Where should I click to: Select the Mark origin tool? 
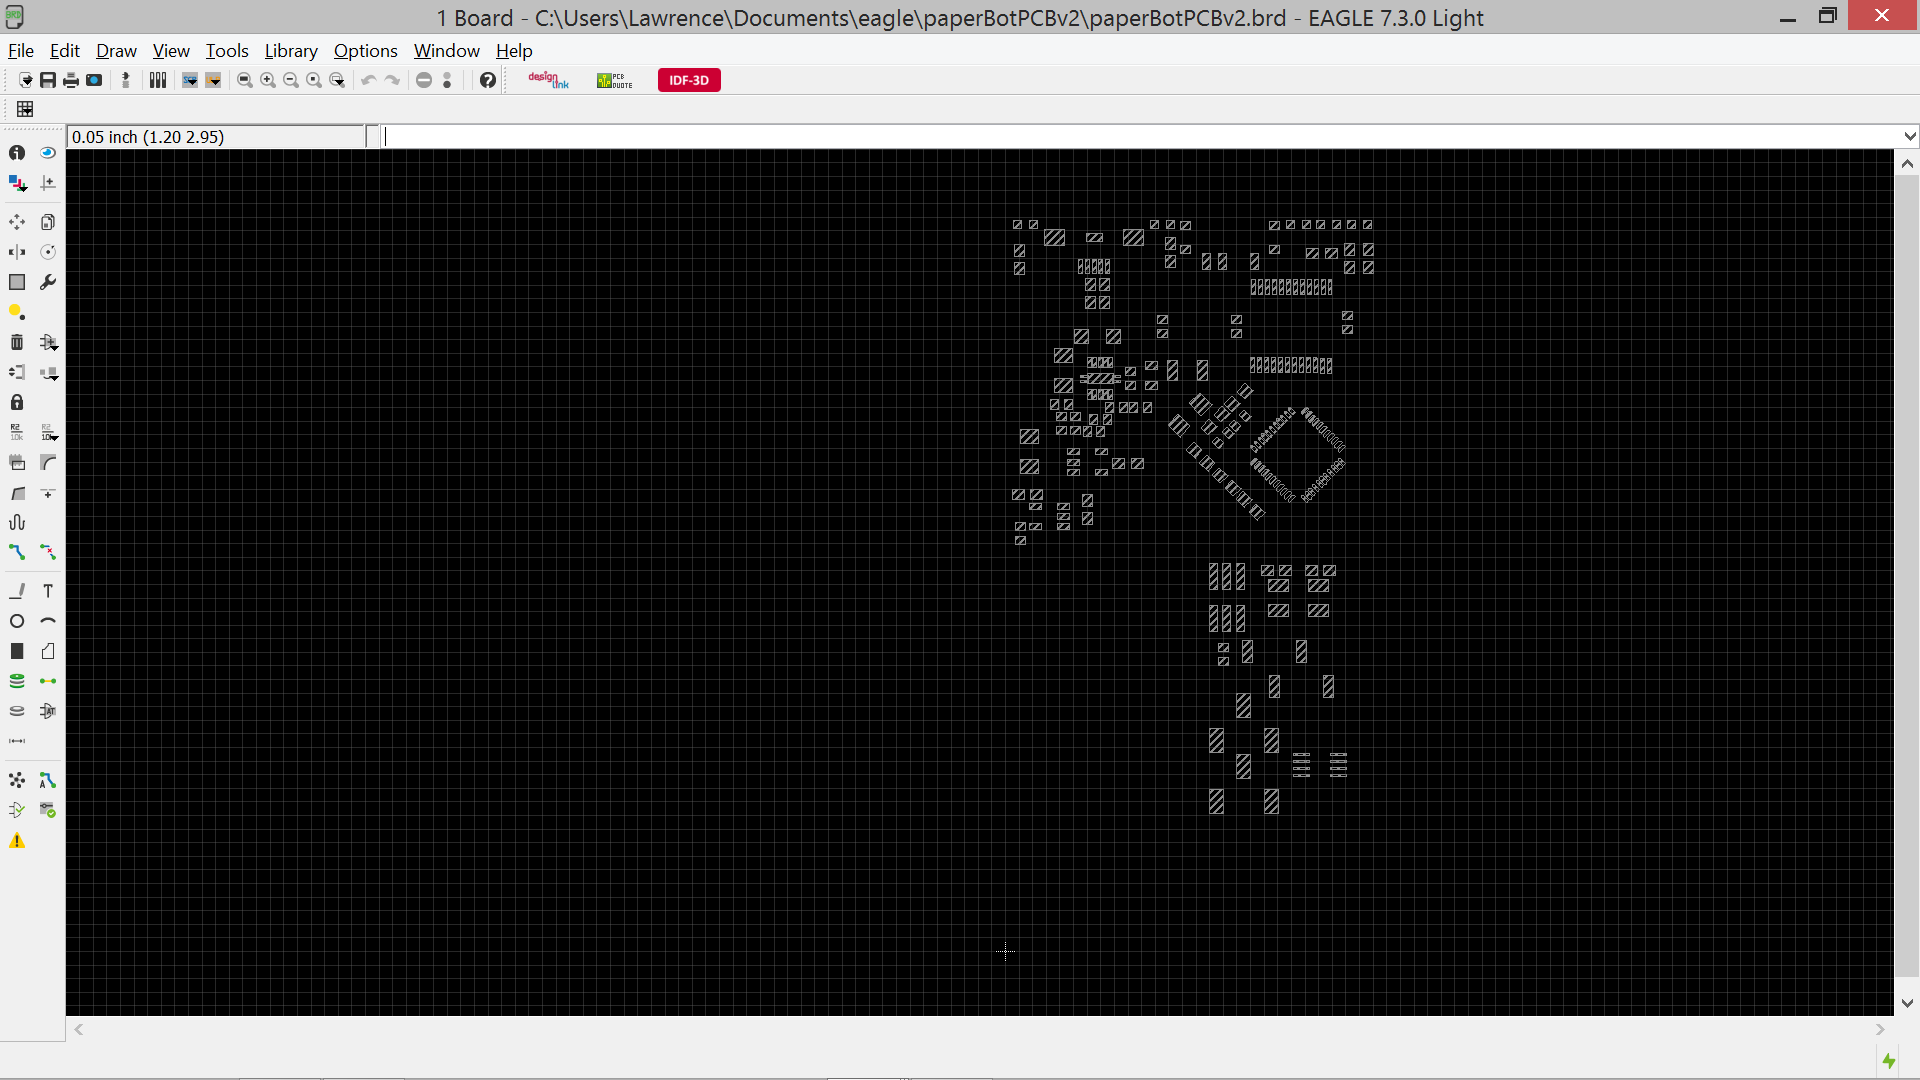click(x=48, y=183)
